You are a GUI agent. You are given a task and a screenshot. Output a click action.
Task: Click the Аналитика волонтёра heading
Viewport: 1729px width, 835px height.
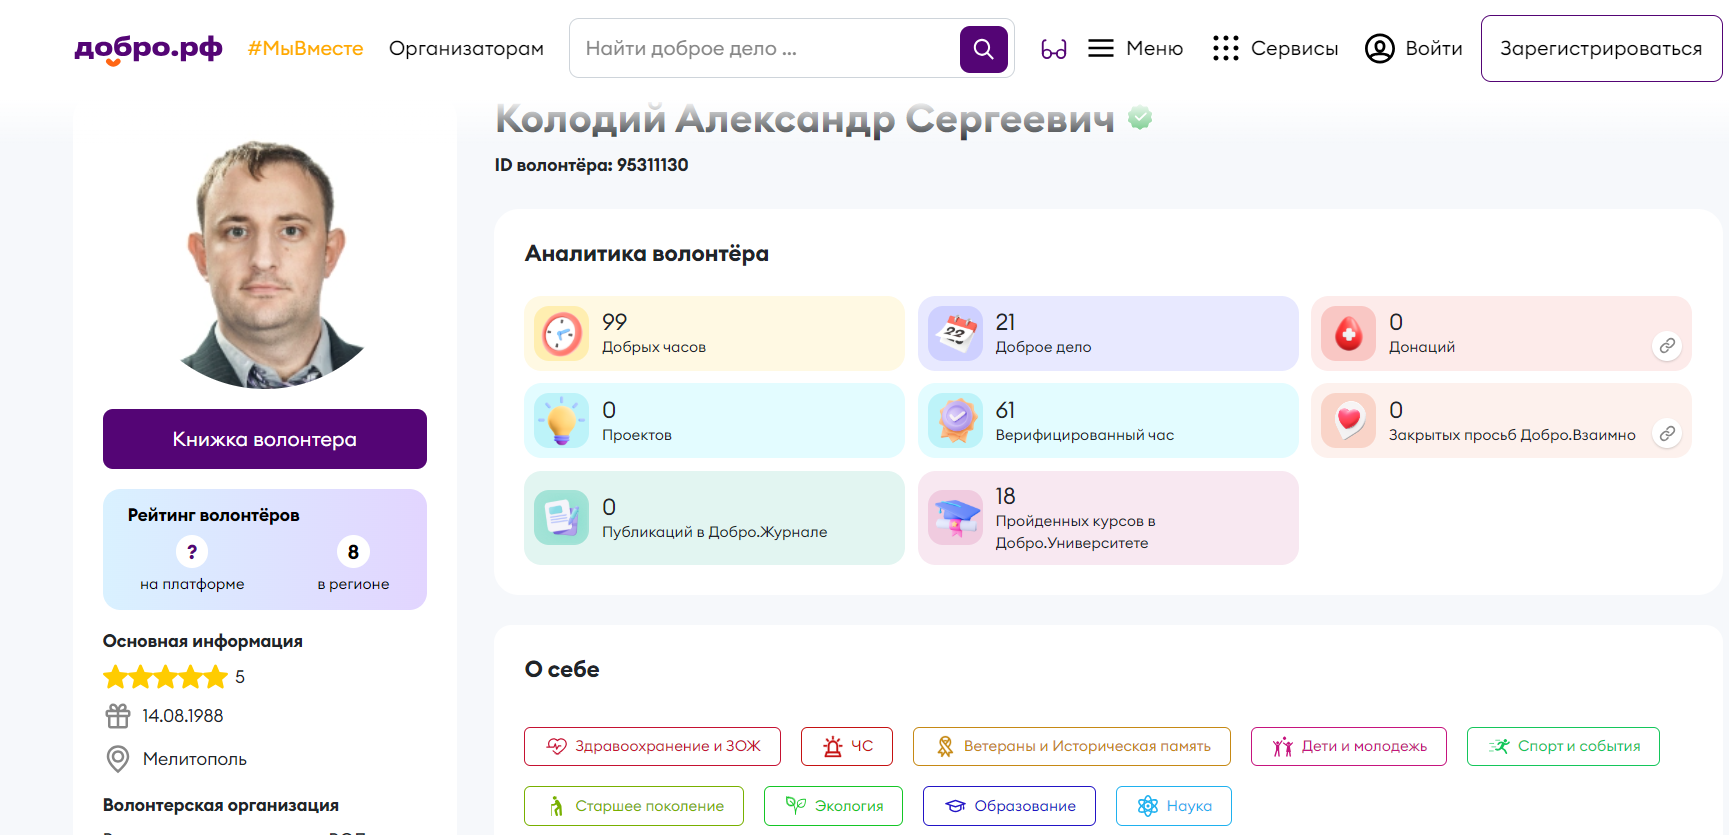click(x=647, y=254)
